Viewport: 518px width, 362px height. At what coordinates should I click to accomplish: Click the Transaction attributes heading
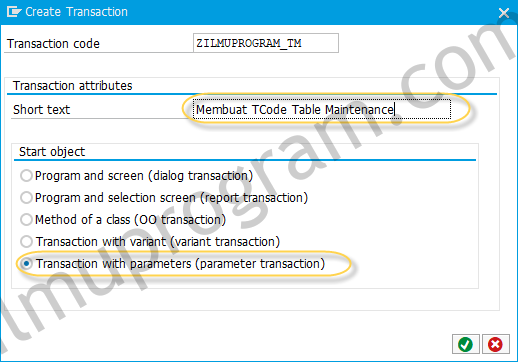click(73, 86)
